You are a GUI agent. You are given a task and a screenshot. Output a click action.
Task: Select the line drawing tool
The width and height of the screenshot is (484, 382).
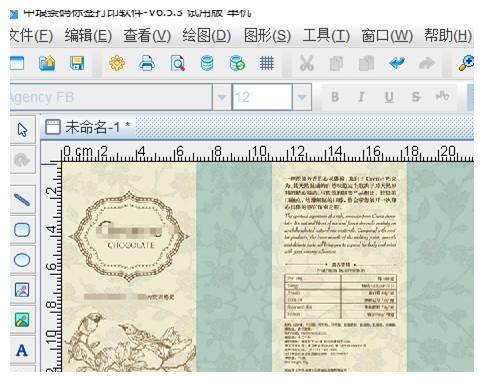coord(22,200)
